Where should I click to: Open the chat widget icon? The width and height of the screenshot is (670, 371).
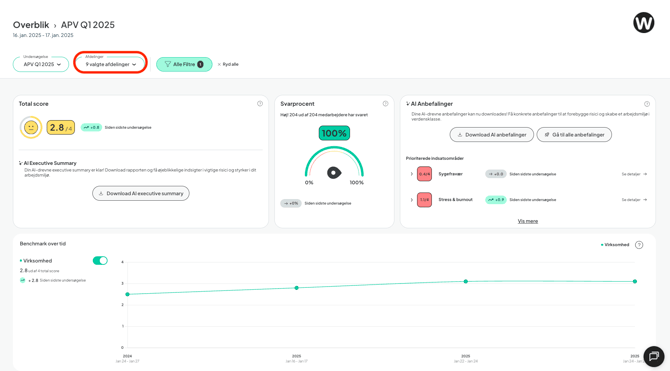[x=654, y=356]
